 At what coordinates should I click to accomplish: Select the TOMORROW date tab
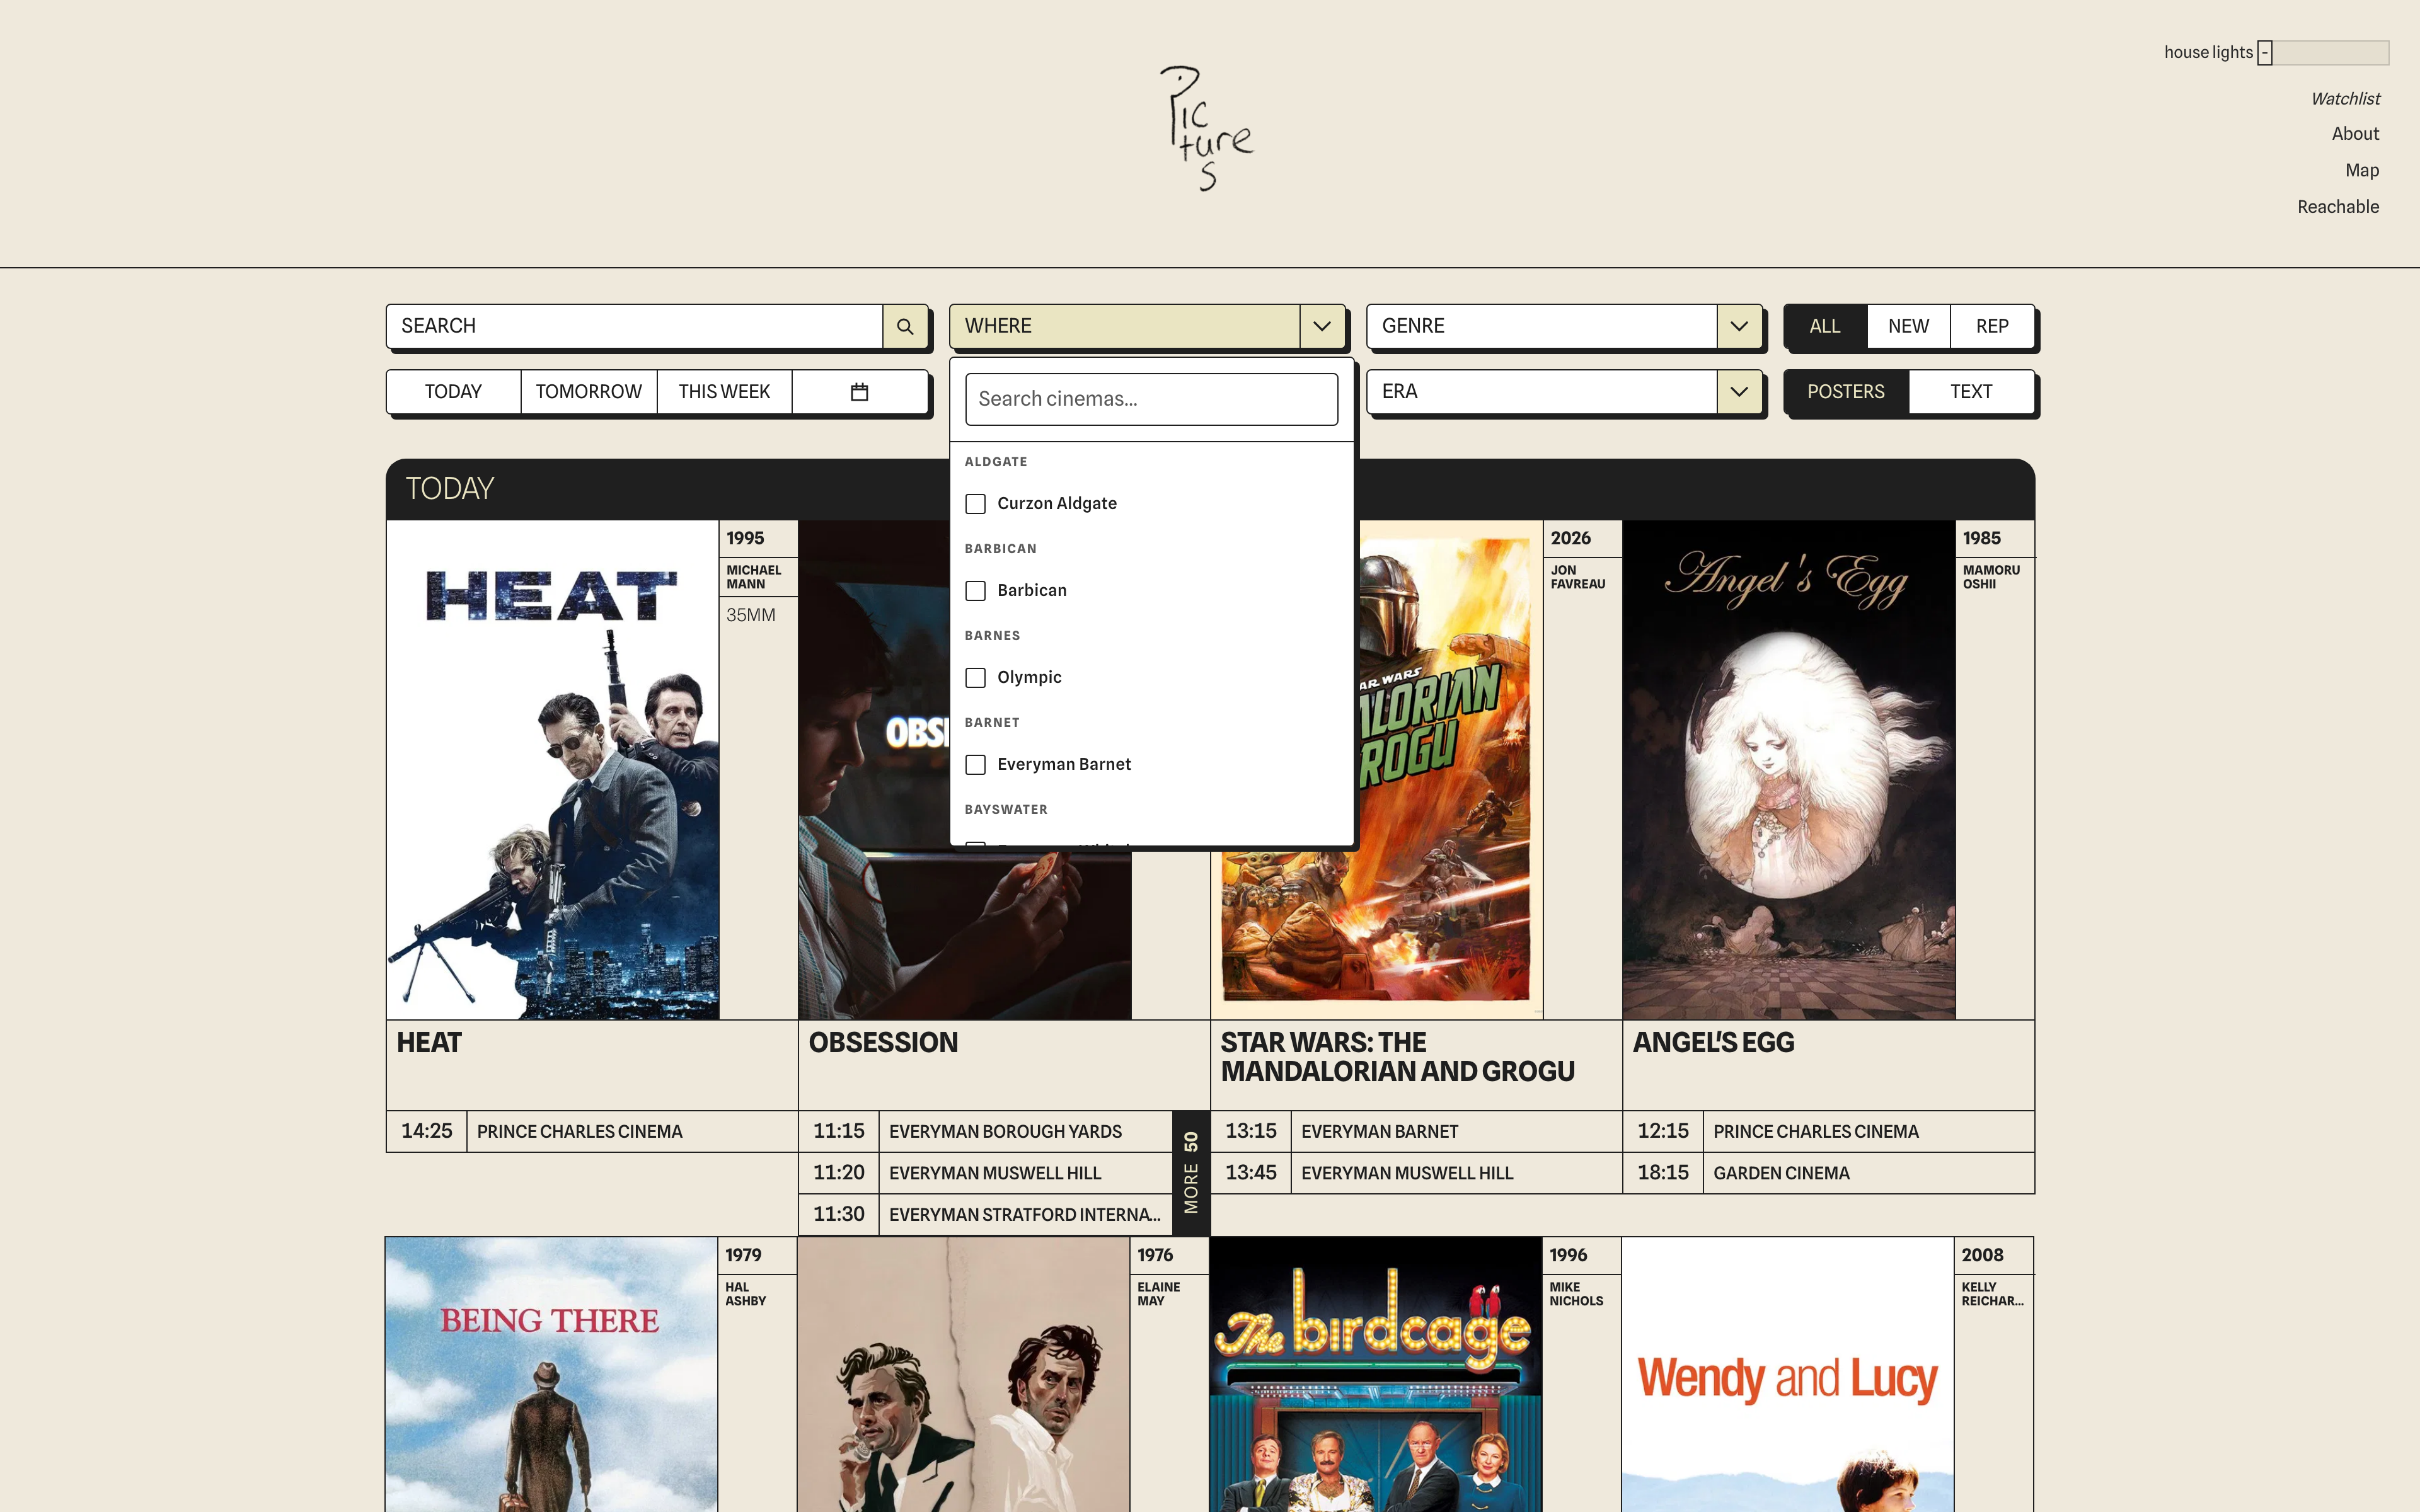click(x=589, y=392)
